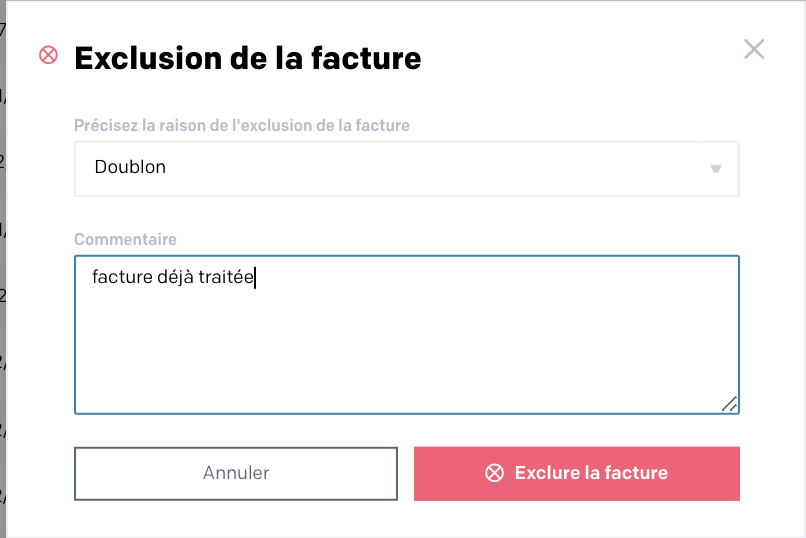Click the Commentaire field label
This screenshot has height=538, width=806.
[x=125, y=239]
